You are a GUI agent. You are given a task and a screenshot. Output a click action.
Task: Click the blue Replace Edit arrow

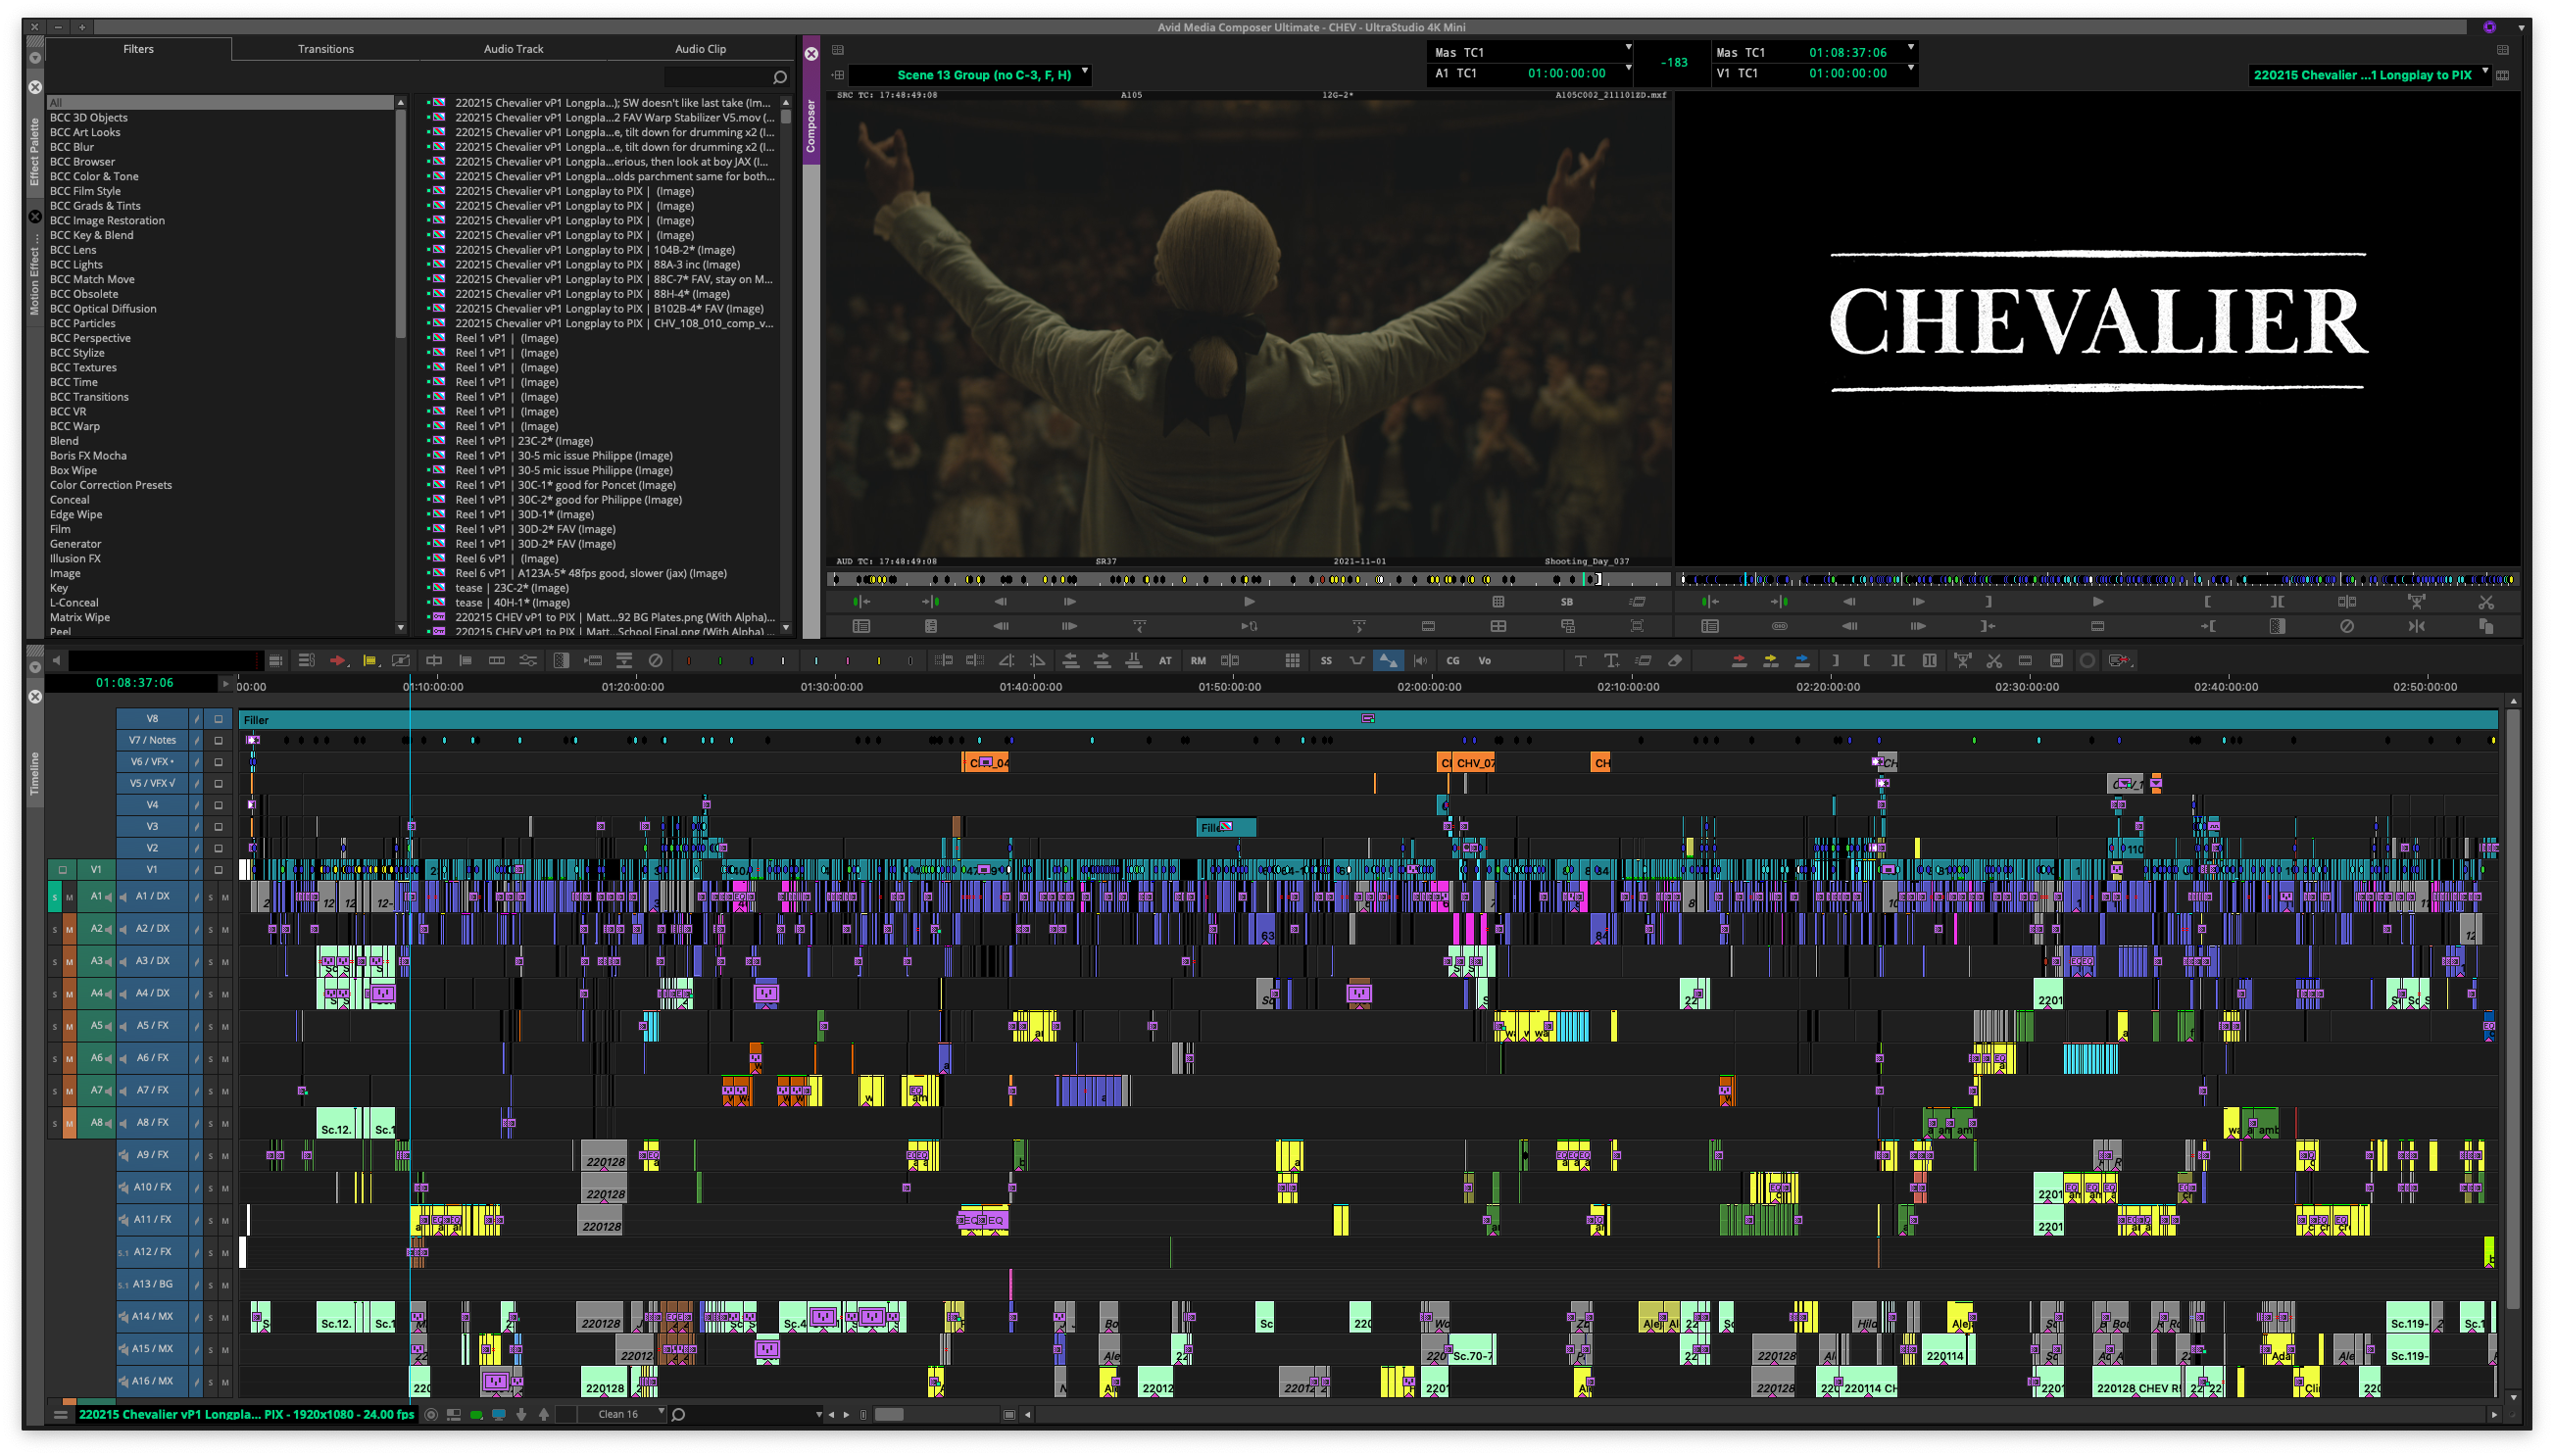[1802, 660]
